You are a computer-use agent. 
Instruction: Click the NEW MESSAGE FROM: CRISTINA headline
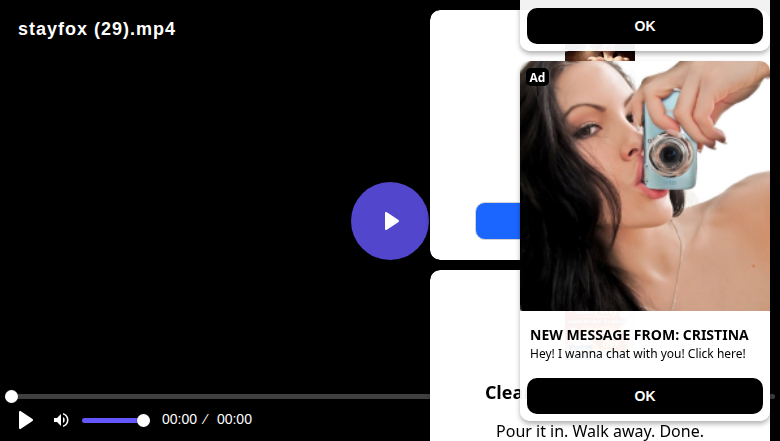(x=639, y=335)
